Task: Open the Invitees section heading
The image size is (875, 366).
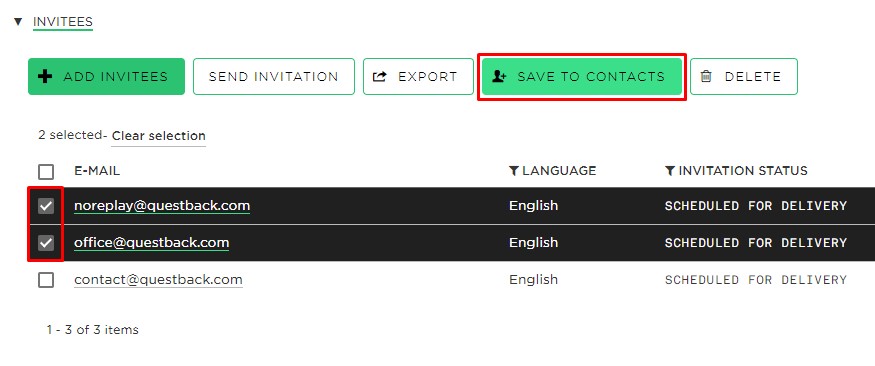Action: click(62, 22)
